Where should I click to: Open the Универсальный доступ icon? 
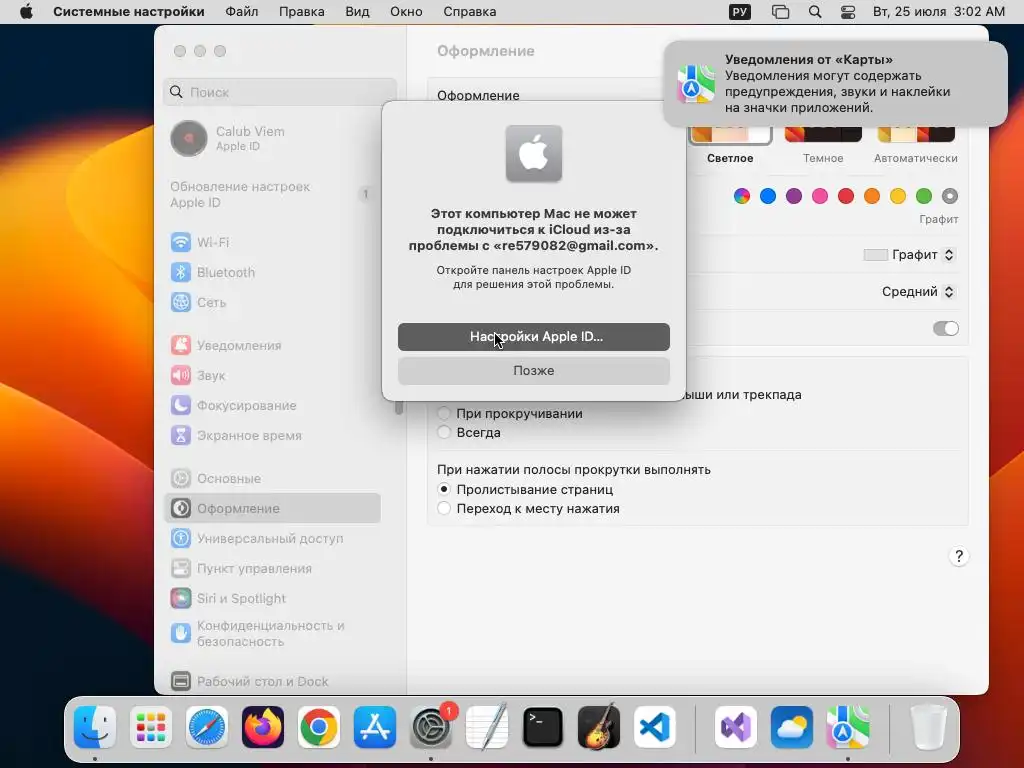pos(181,539)
